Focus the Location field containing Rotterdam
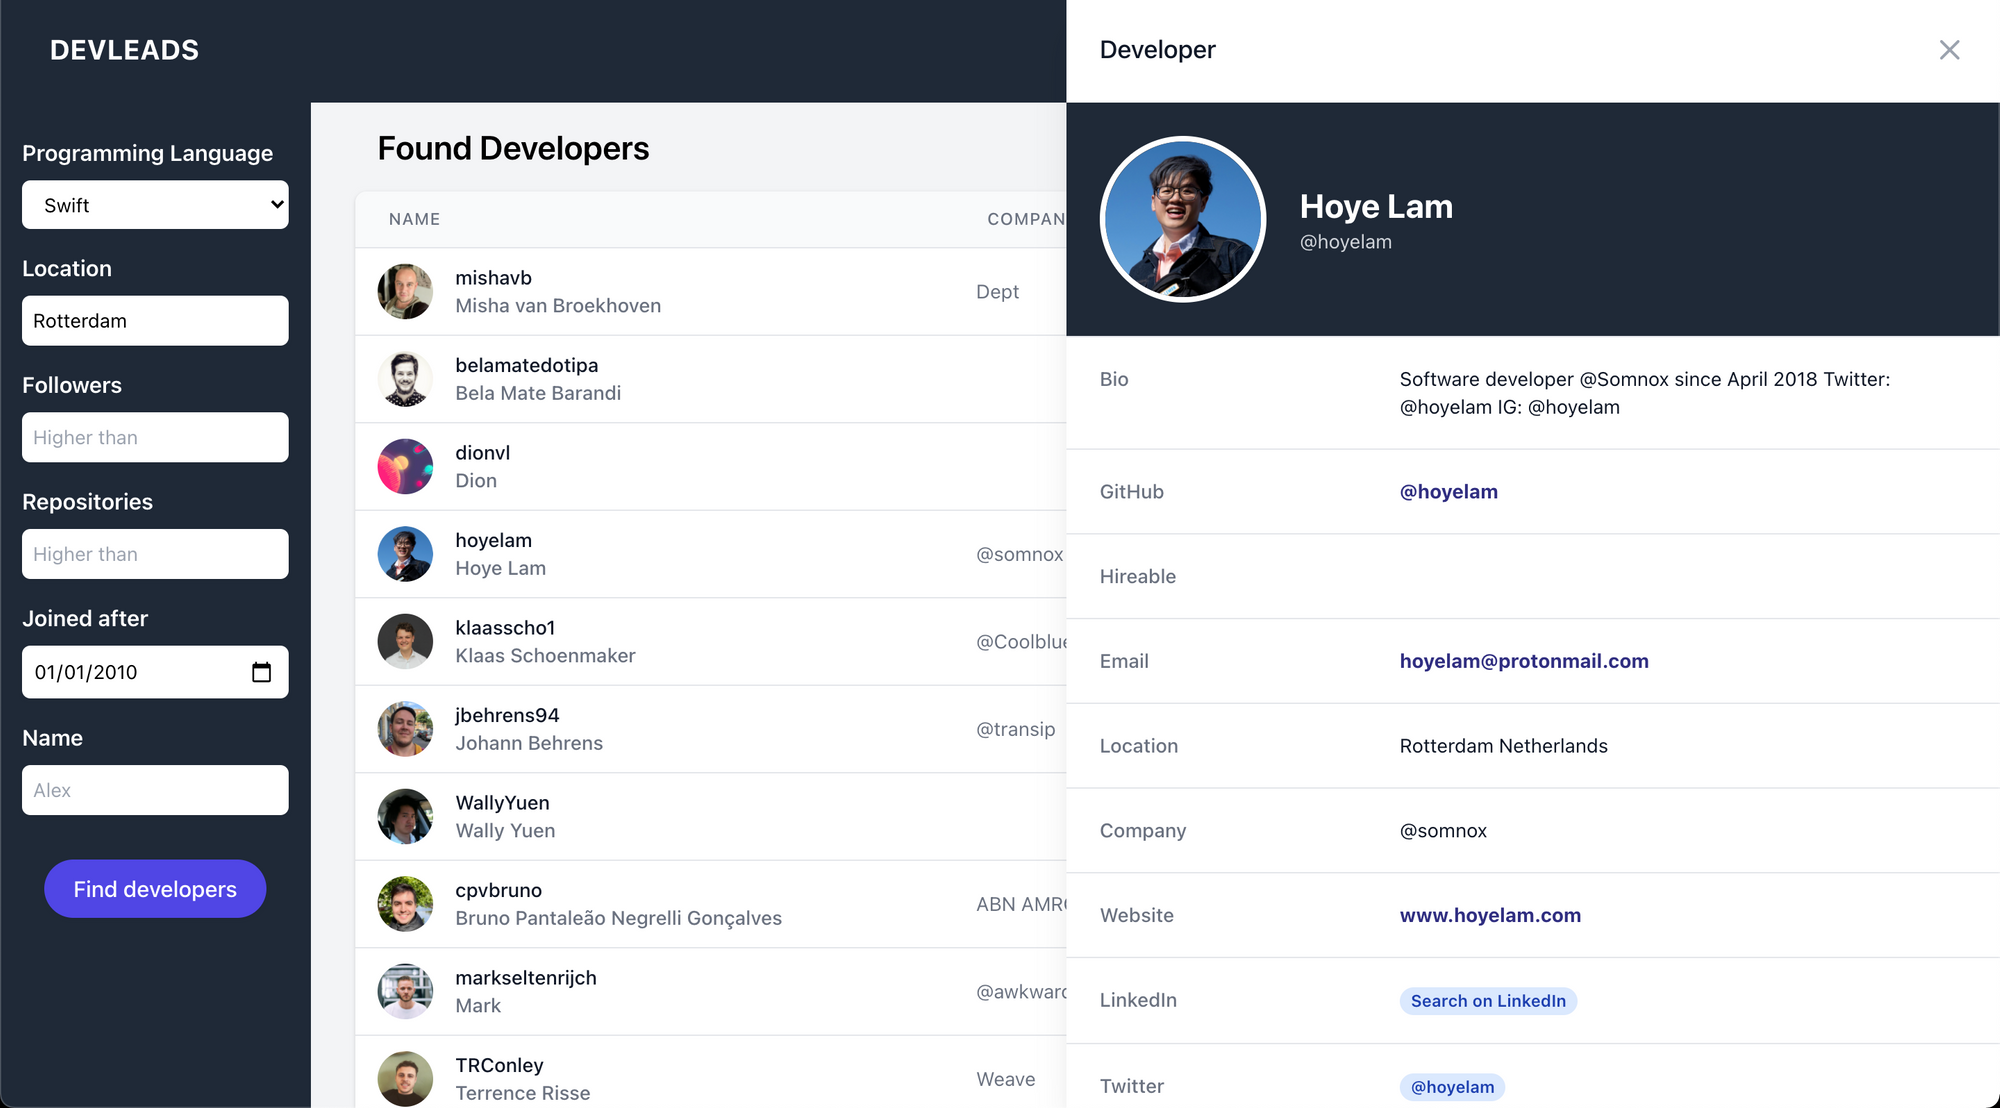2000x1108 pixels. tap(155, 321)
